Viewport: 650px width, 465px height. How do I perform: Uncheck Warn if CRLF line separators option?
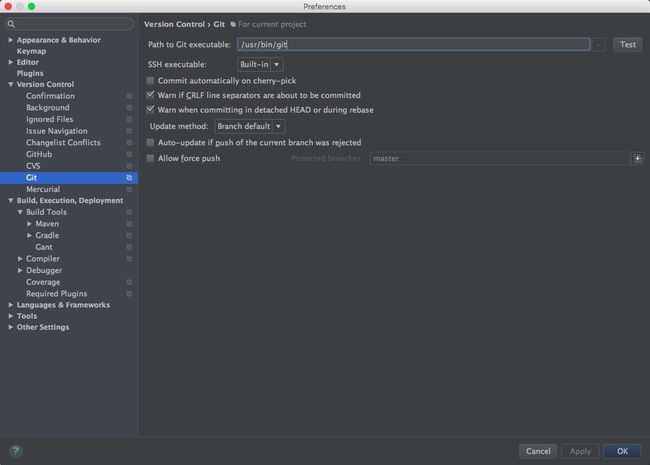150,95
